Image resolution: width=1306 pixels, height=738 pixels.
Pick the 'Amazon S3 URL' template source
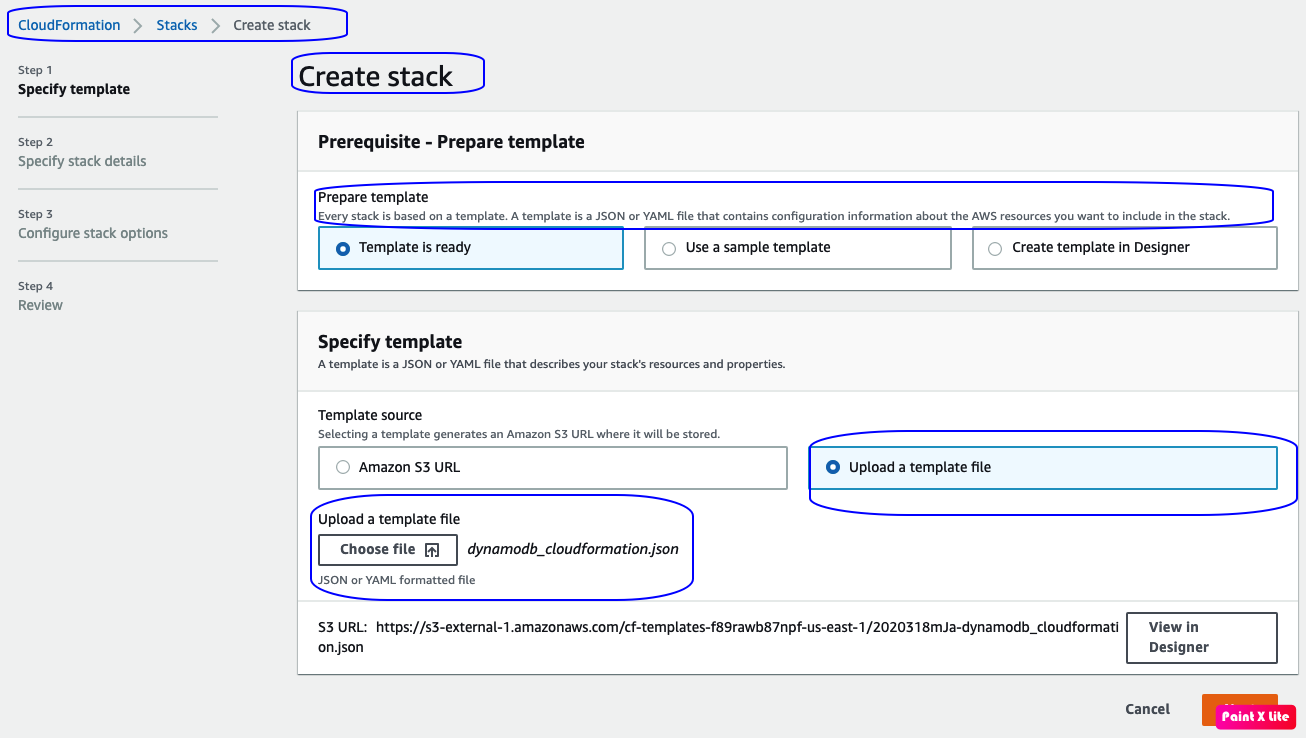(343, 467)
